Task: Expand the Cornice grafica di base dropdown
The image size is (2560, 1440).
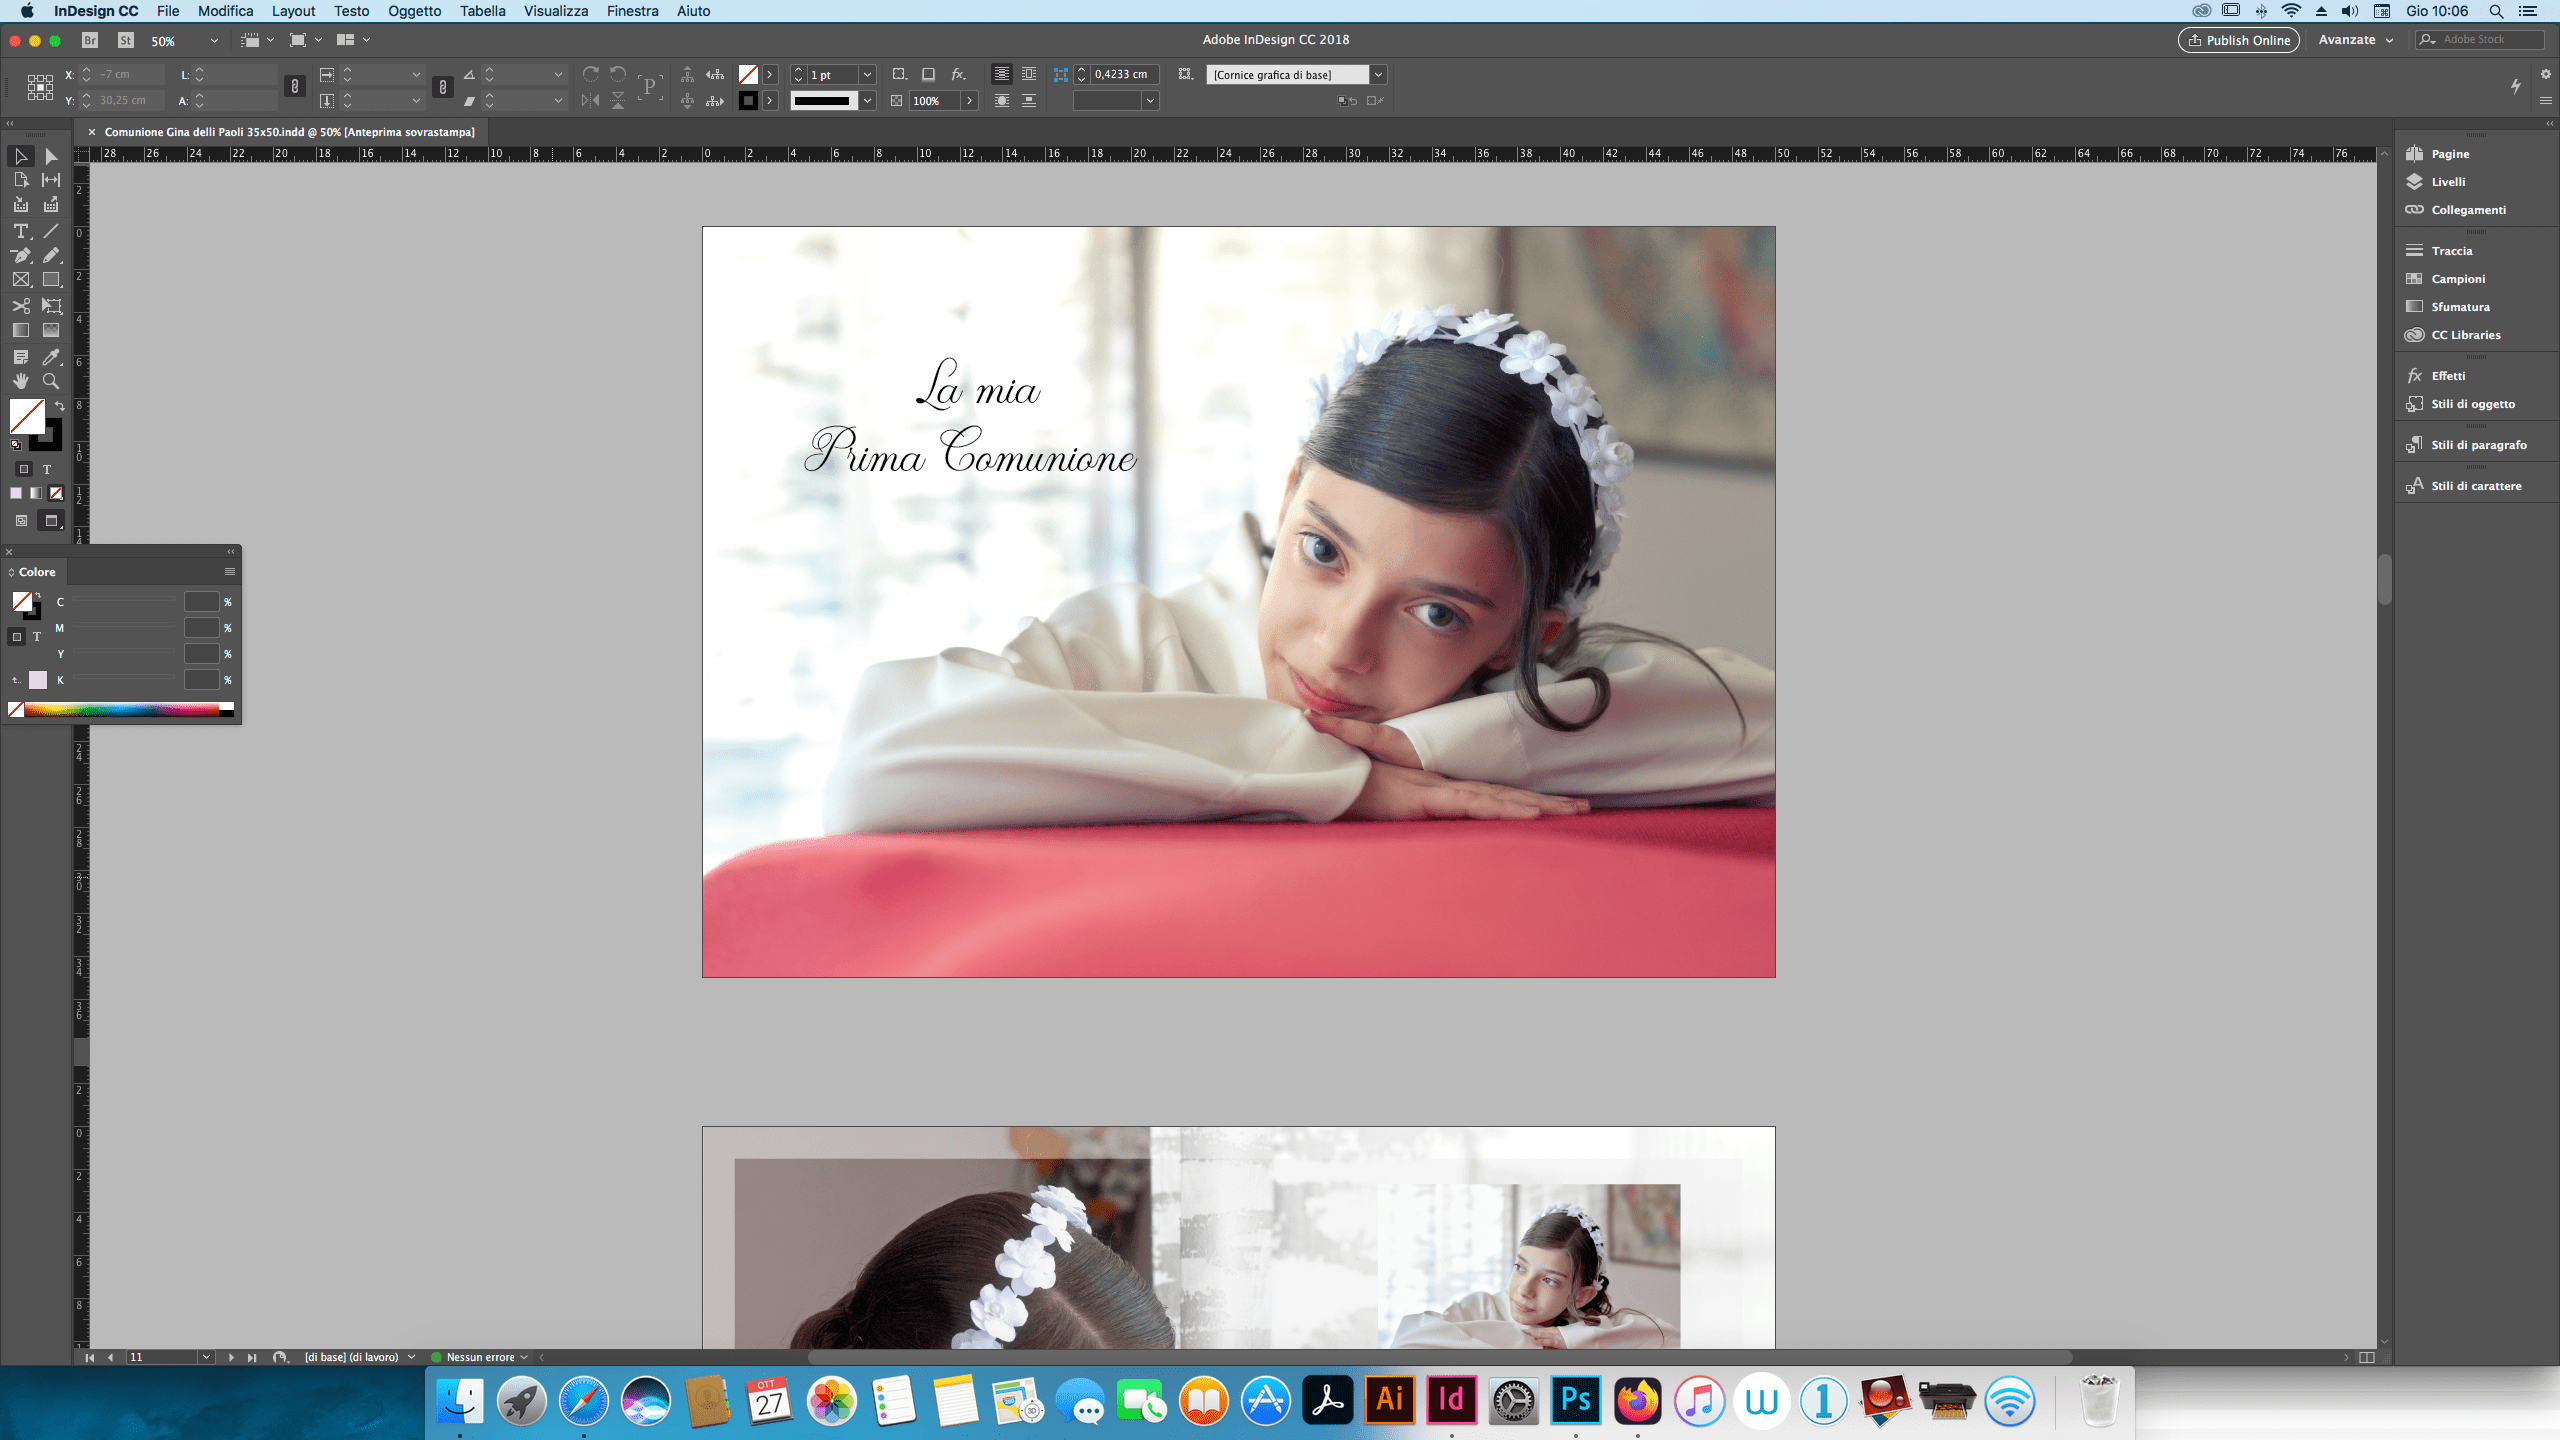Action: (1380, 74)
